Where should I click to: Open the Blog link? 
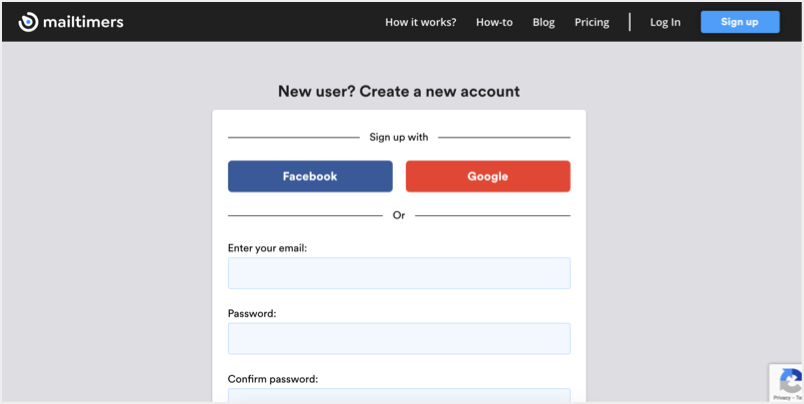click(544, 22)
